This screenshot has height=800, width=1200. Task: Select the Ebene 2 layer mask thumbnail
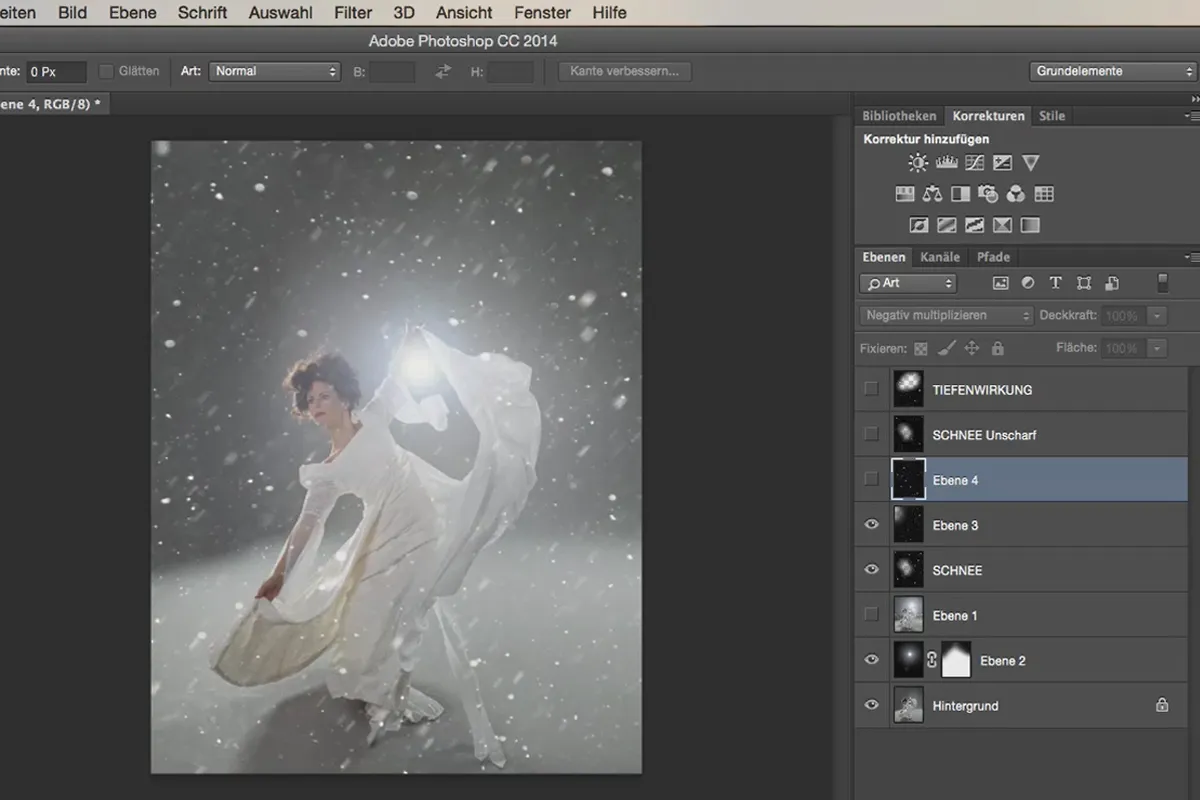click(x=957, y=660)
